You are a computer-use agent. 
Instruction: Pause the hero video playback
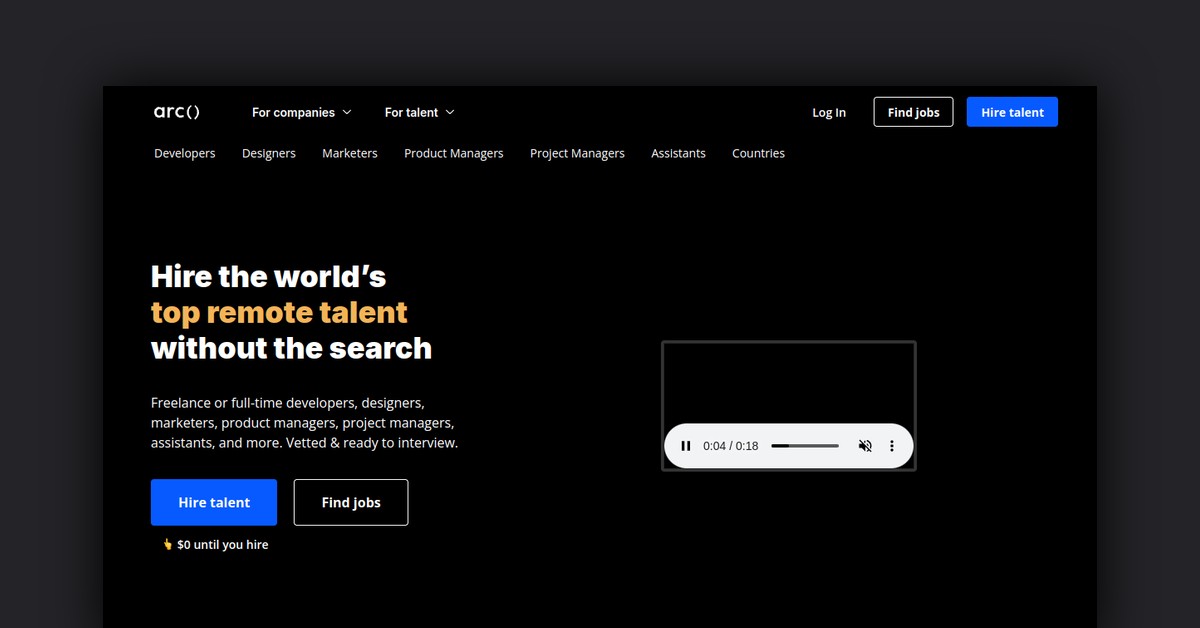(686, 446)
